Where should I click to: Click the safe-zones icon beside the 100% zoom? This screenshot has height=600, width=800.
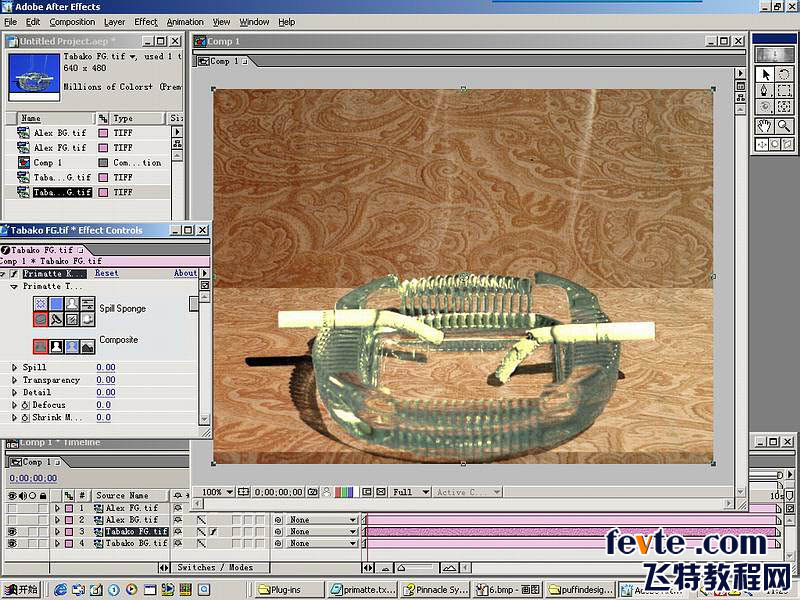tap(244, 492)
